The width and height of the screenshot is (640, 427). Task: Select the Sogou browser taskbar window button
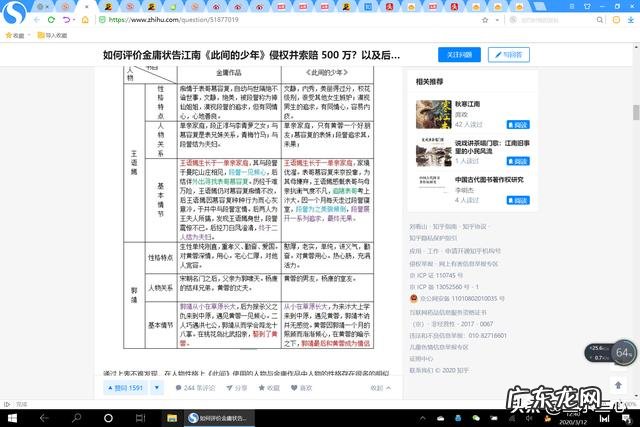pyautogui.click(x=219, y=418)
